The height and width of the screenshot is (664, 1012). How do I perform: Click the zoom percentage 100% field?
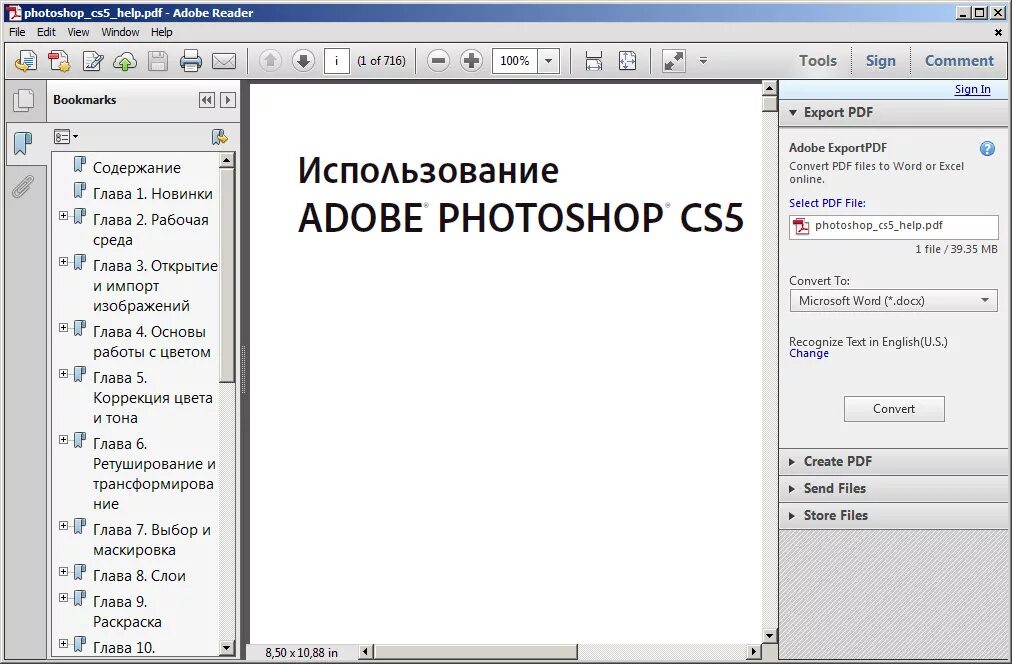pyautogui.click(x=514, y=61)
